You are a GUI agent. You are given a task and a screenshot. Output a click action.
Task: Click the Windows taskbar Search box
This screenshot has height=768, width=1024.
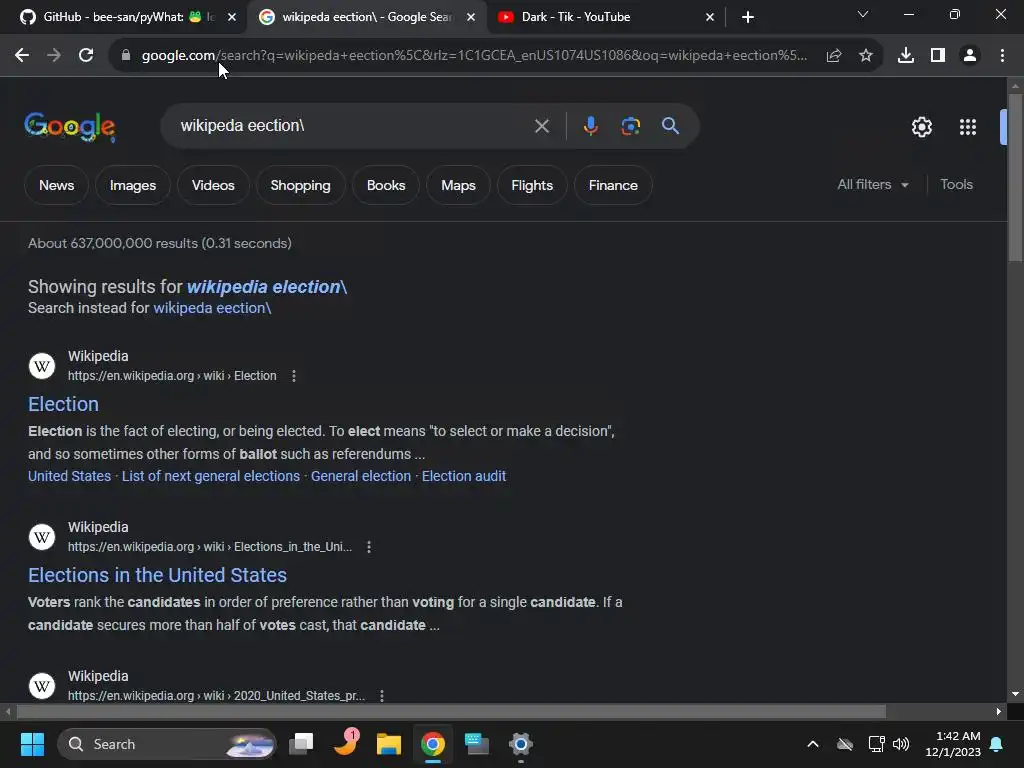point(167,744)
